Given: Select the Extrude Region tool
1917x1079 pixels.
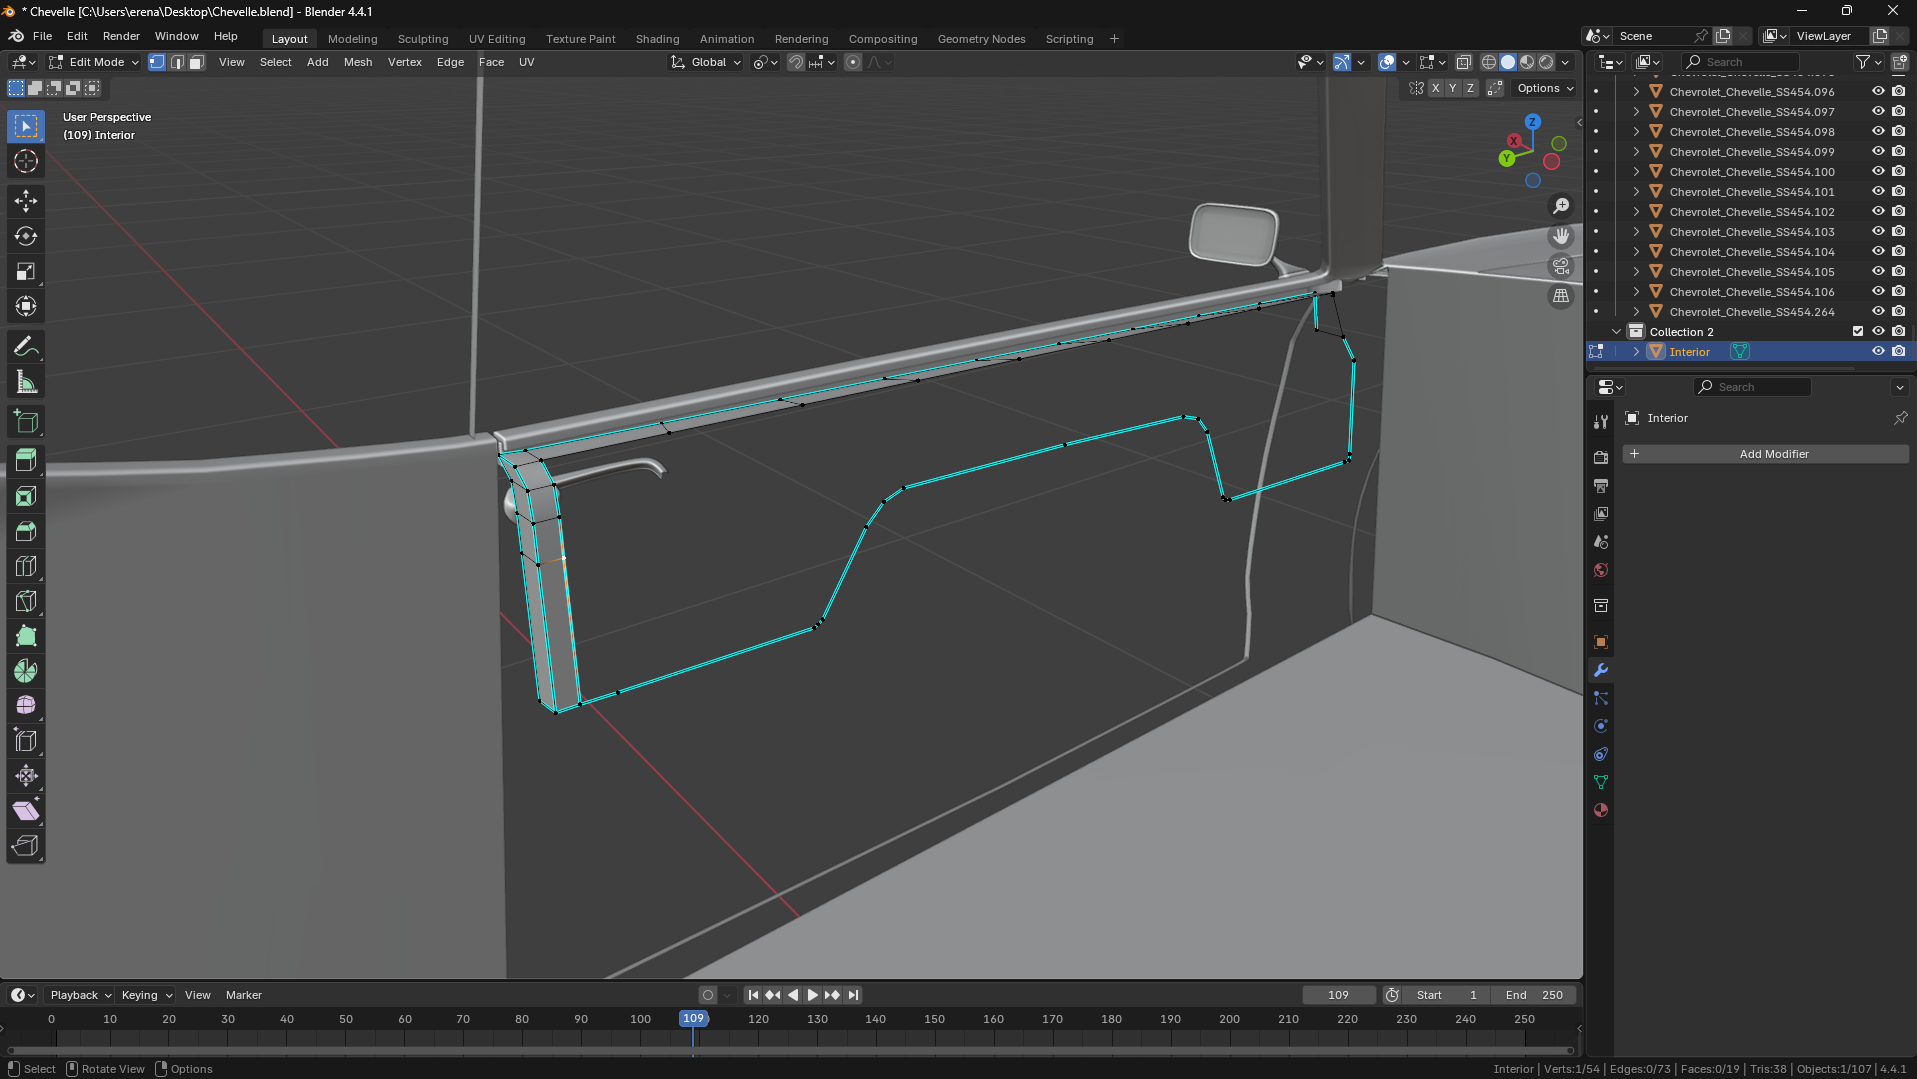Looking at the screenshot, I should (x=26, y=460).
